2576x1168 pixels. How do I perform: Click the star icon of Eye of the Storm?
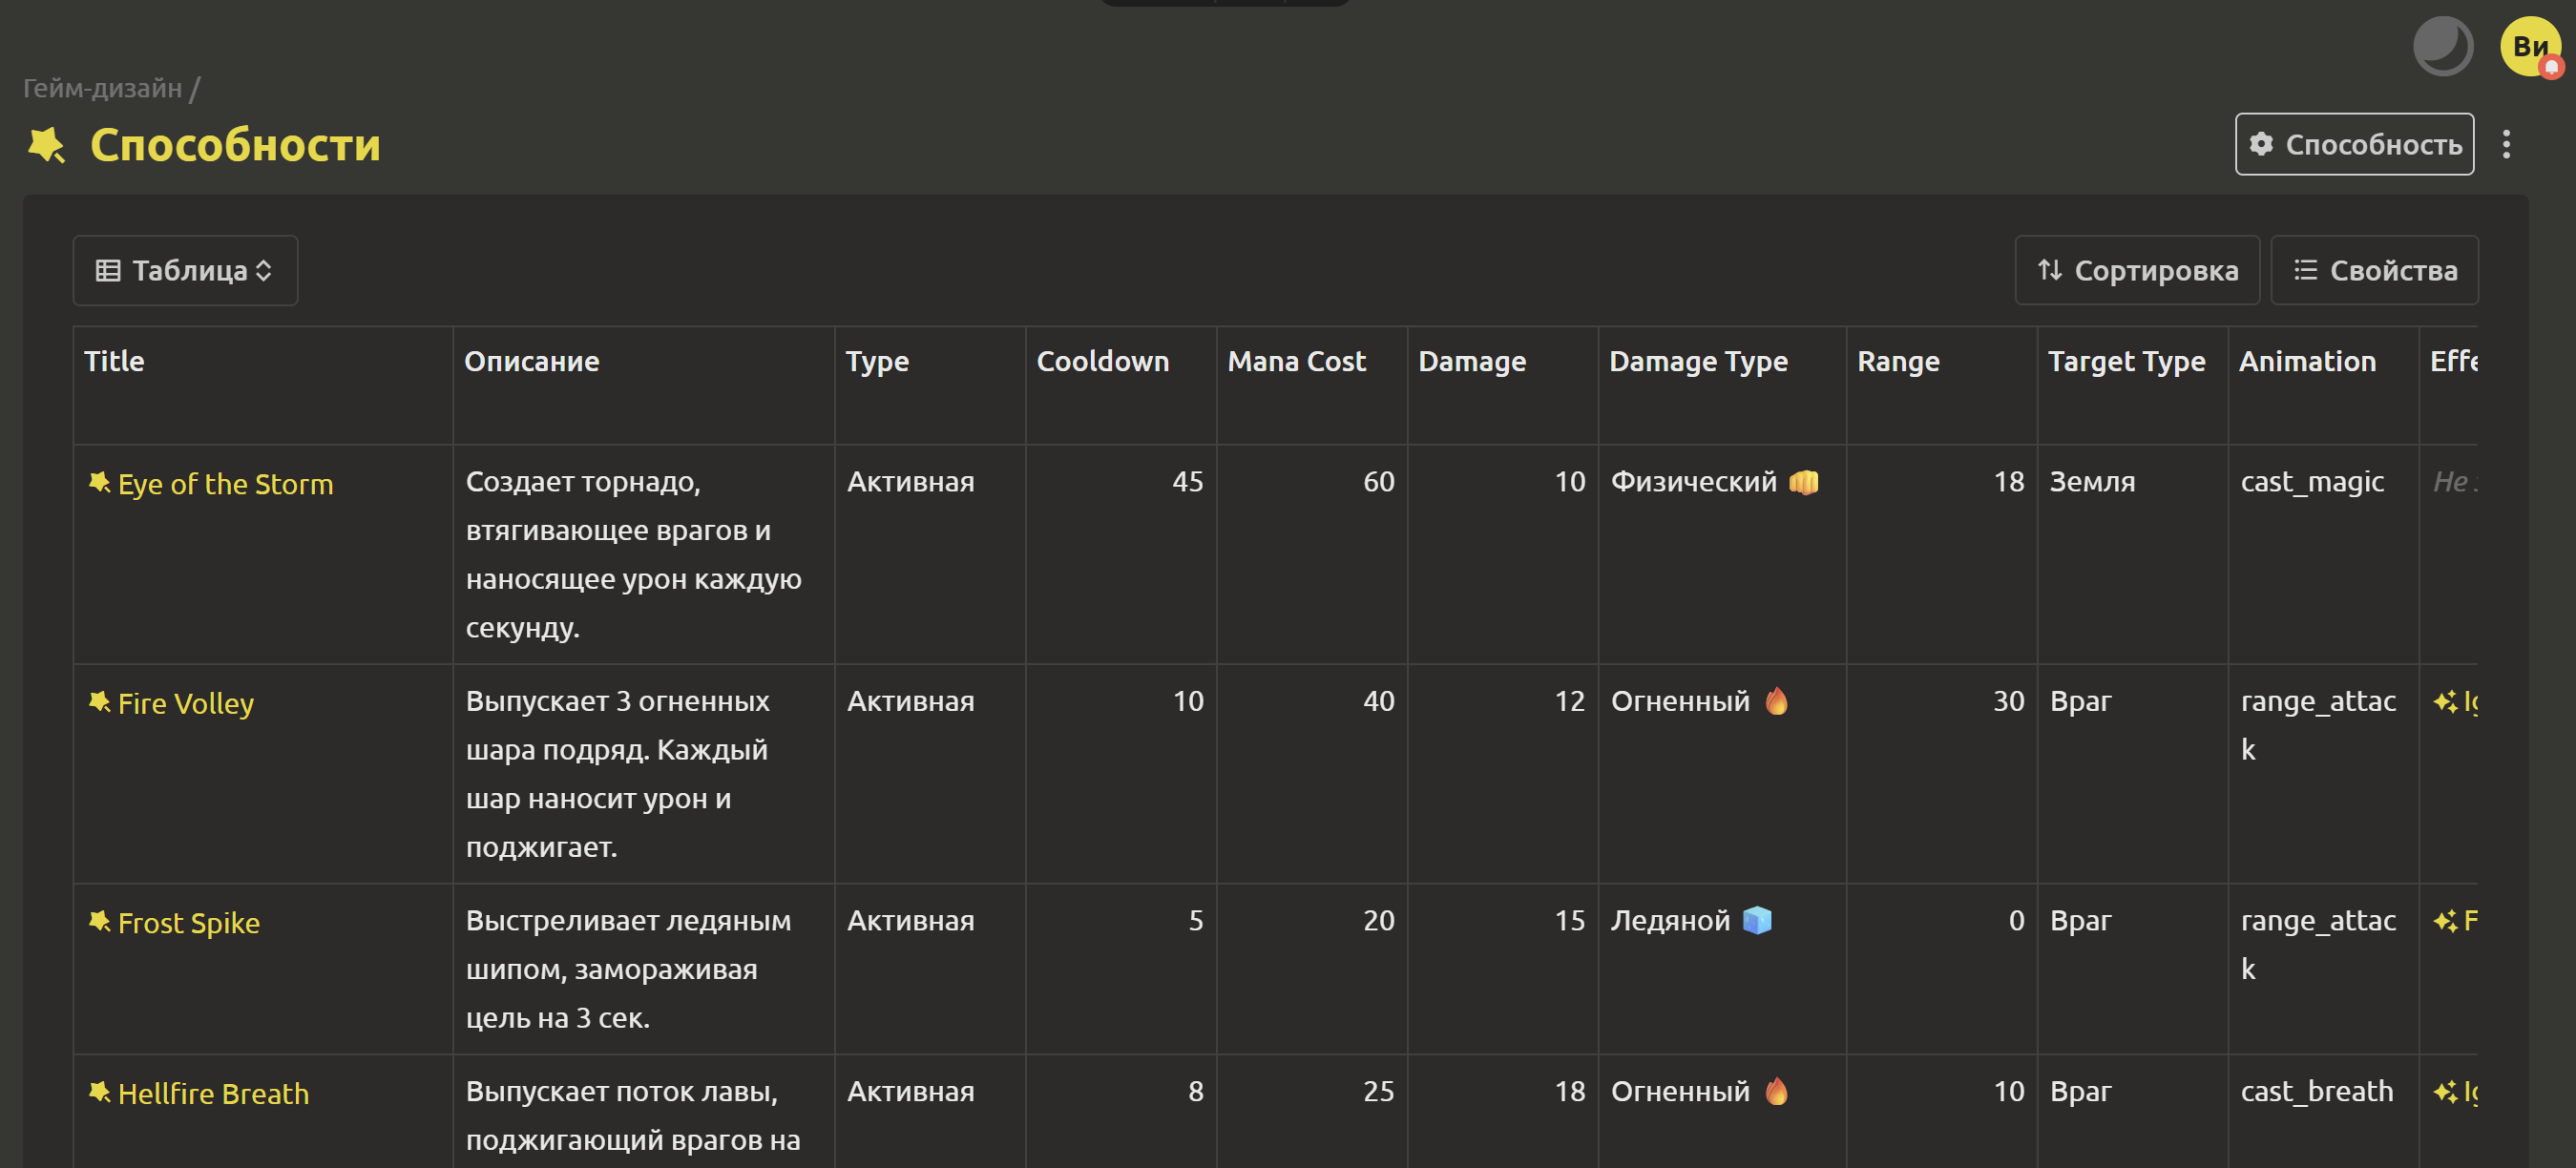pos(99,482)
